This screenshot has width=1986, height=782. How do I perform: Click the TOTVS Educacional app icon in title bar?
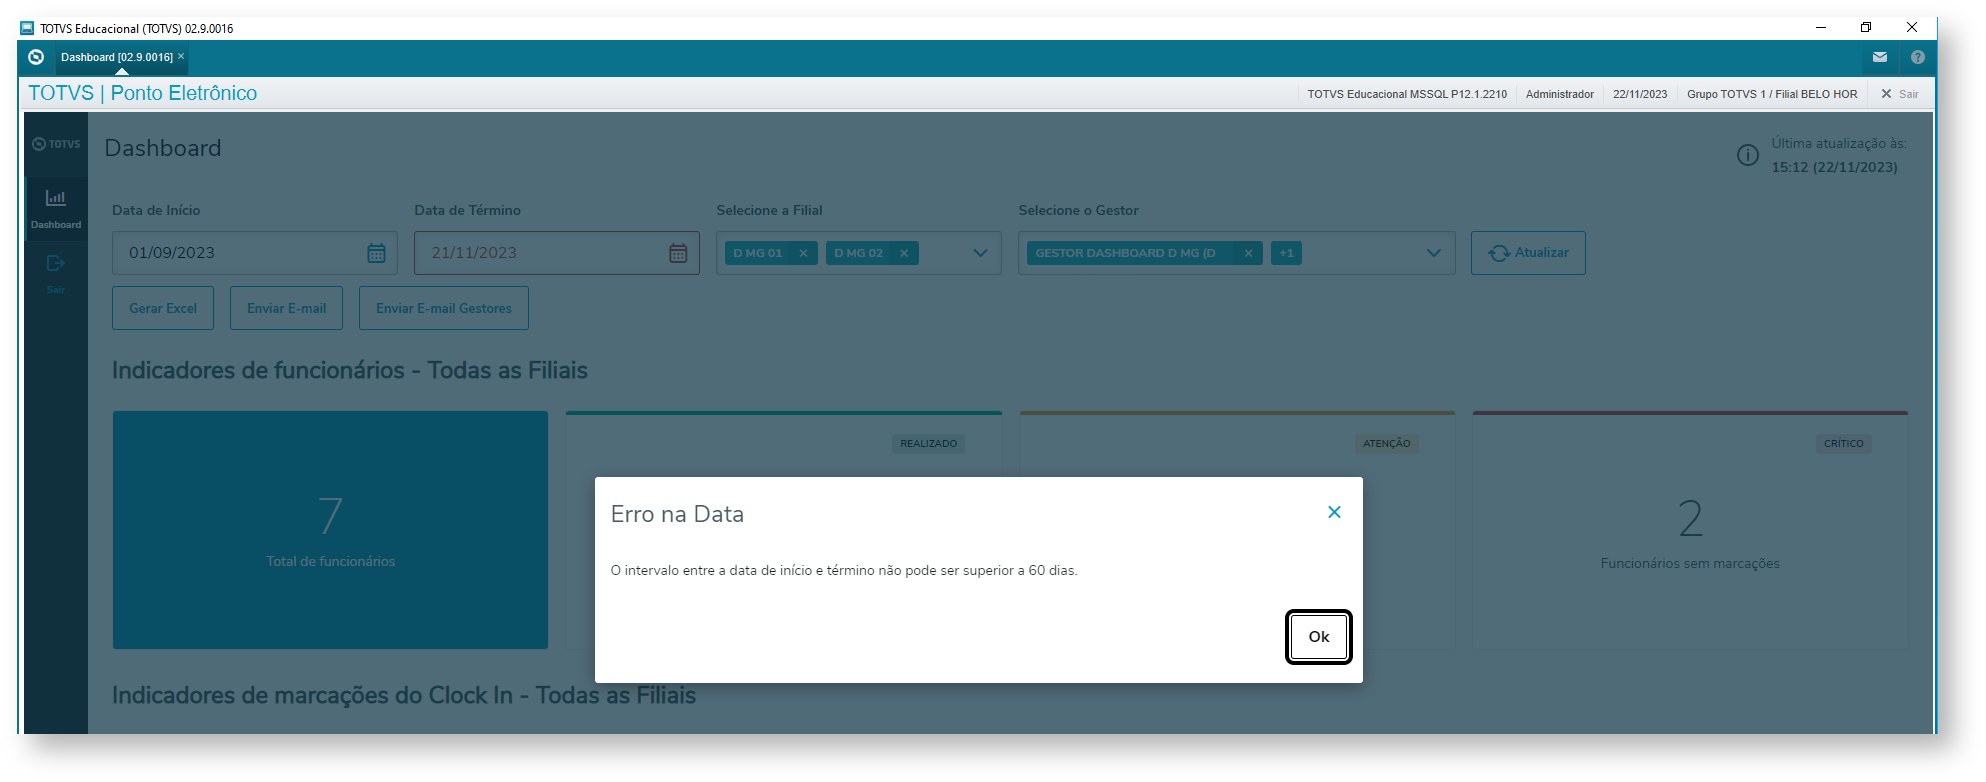click(27, 28)
